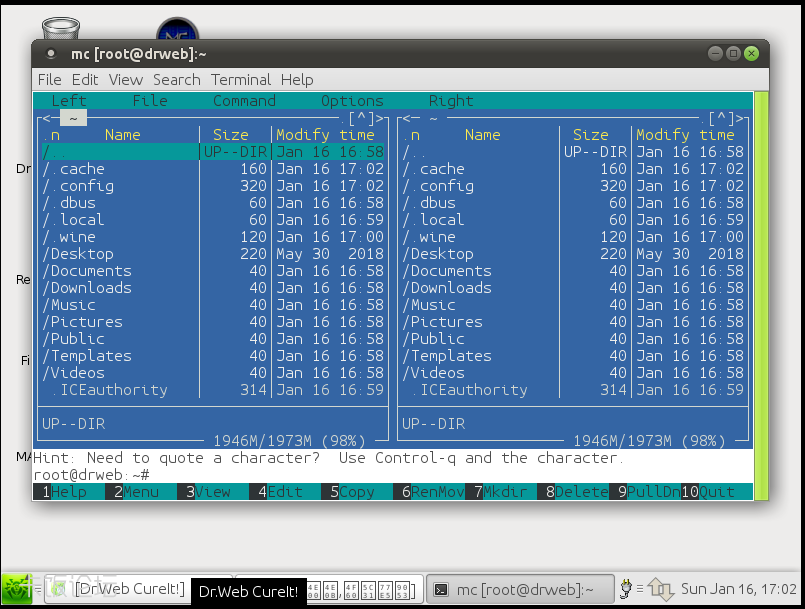The image size is (805, 609).
Task: Open the Search menu in menu bar
Action: (x=177, y=80)
